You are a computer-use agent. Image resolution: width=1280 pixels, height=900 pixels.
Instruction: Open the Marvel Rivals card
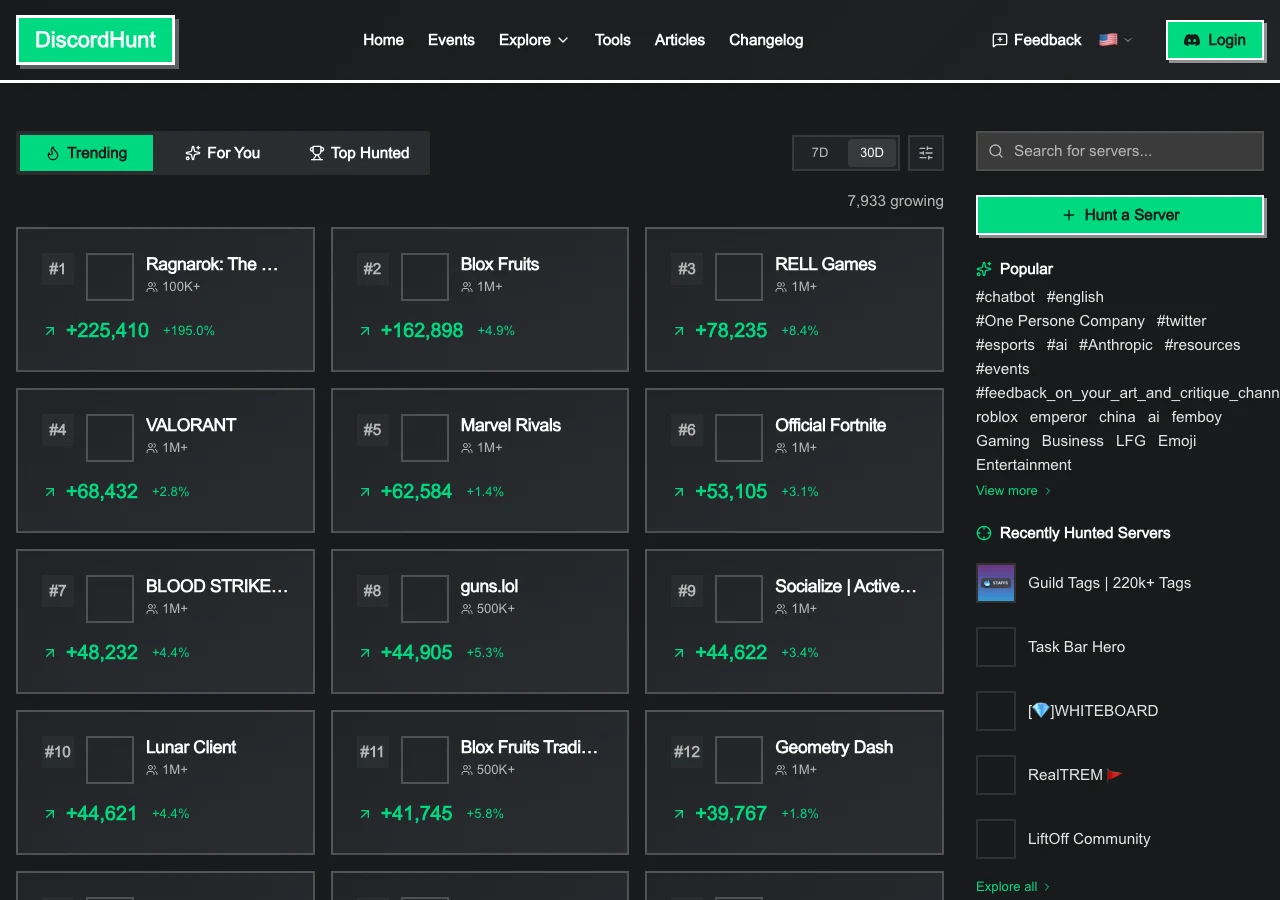(480, 461)
